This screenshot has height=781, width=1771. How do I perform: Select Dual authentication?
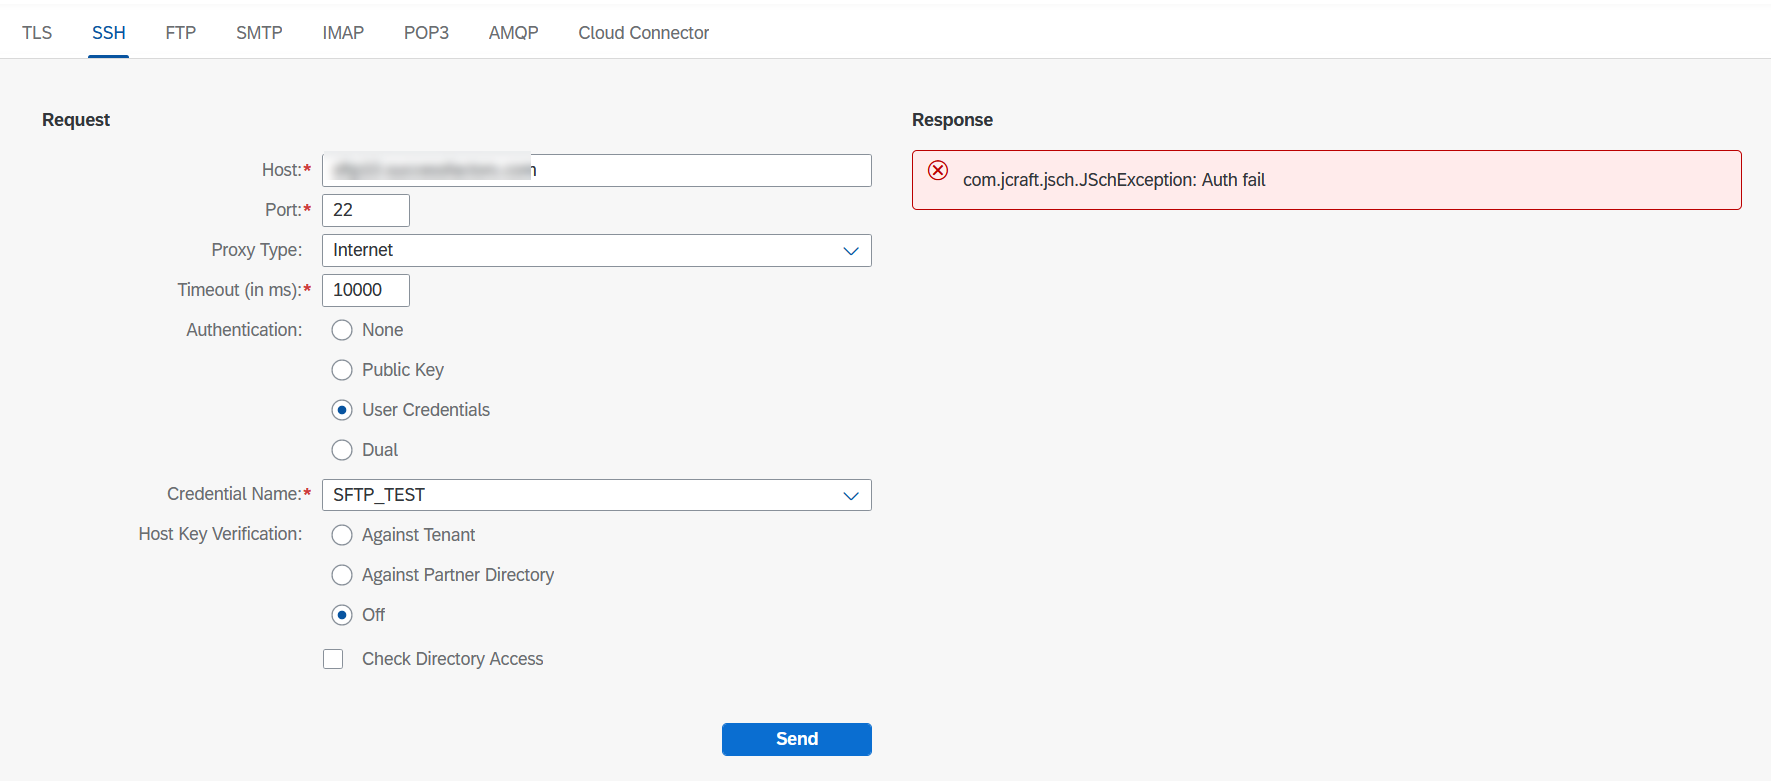[x=342, y=450]
